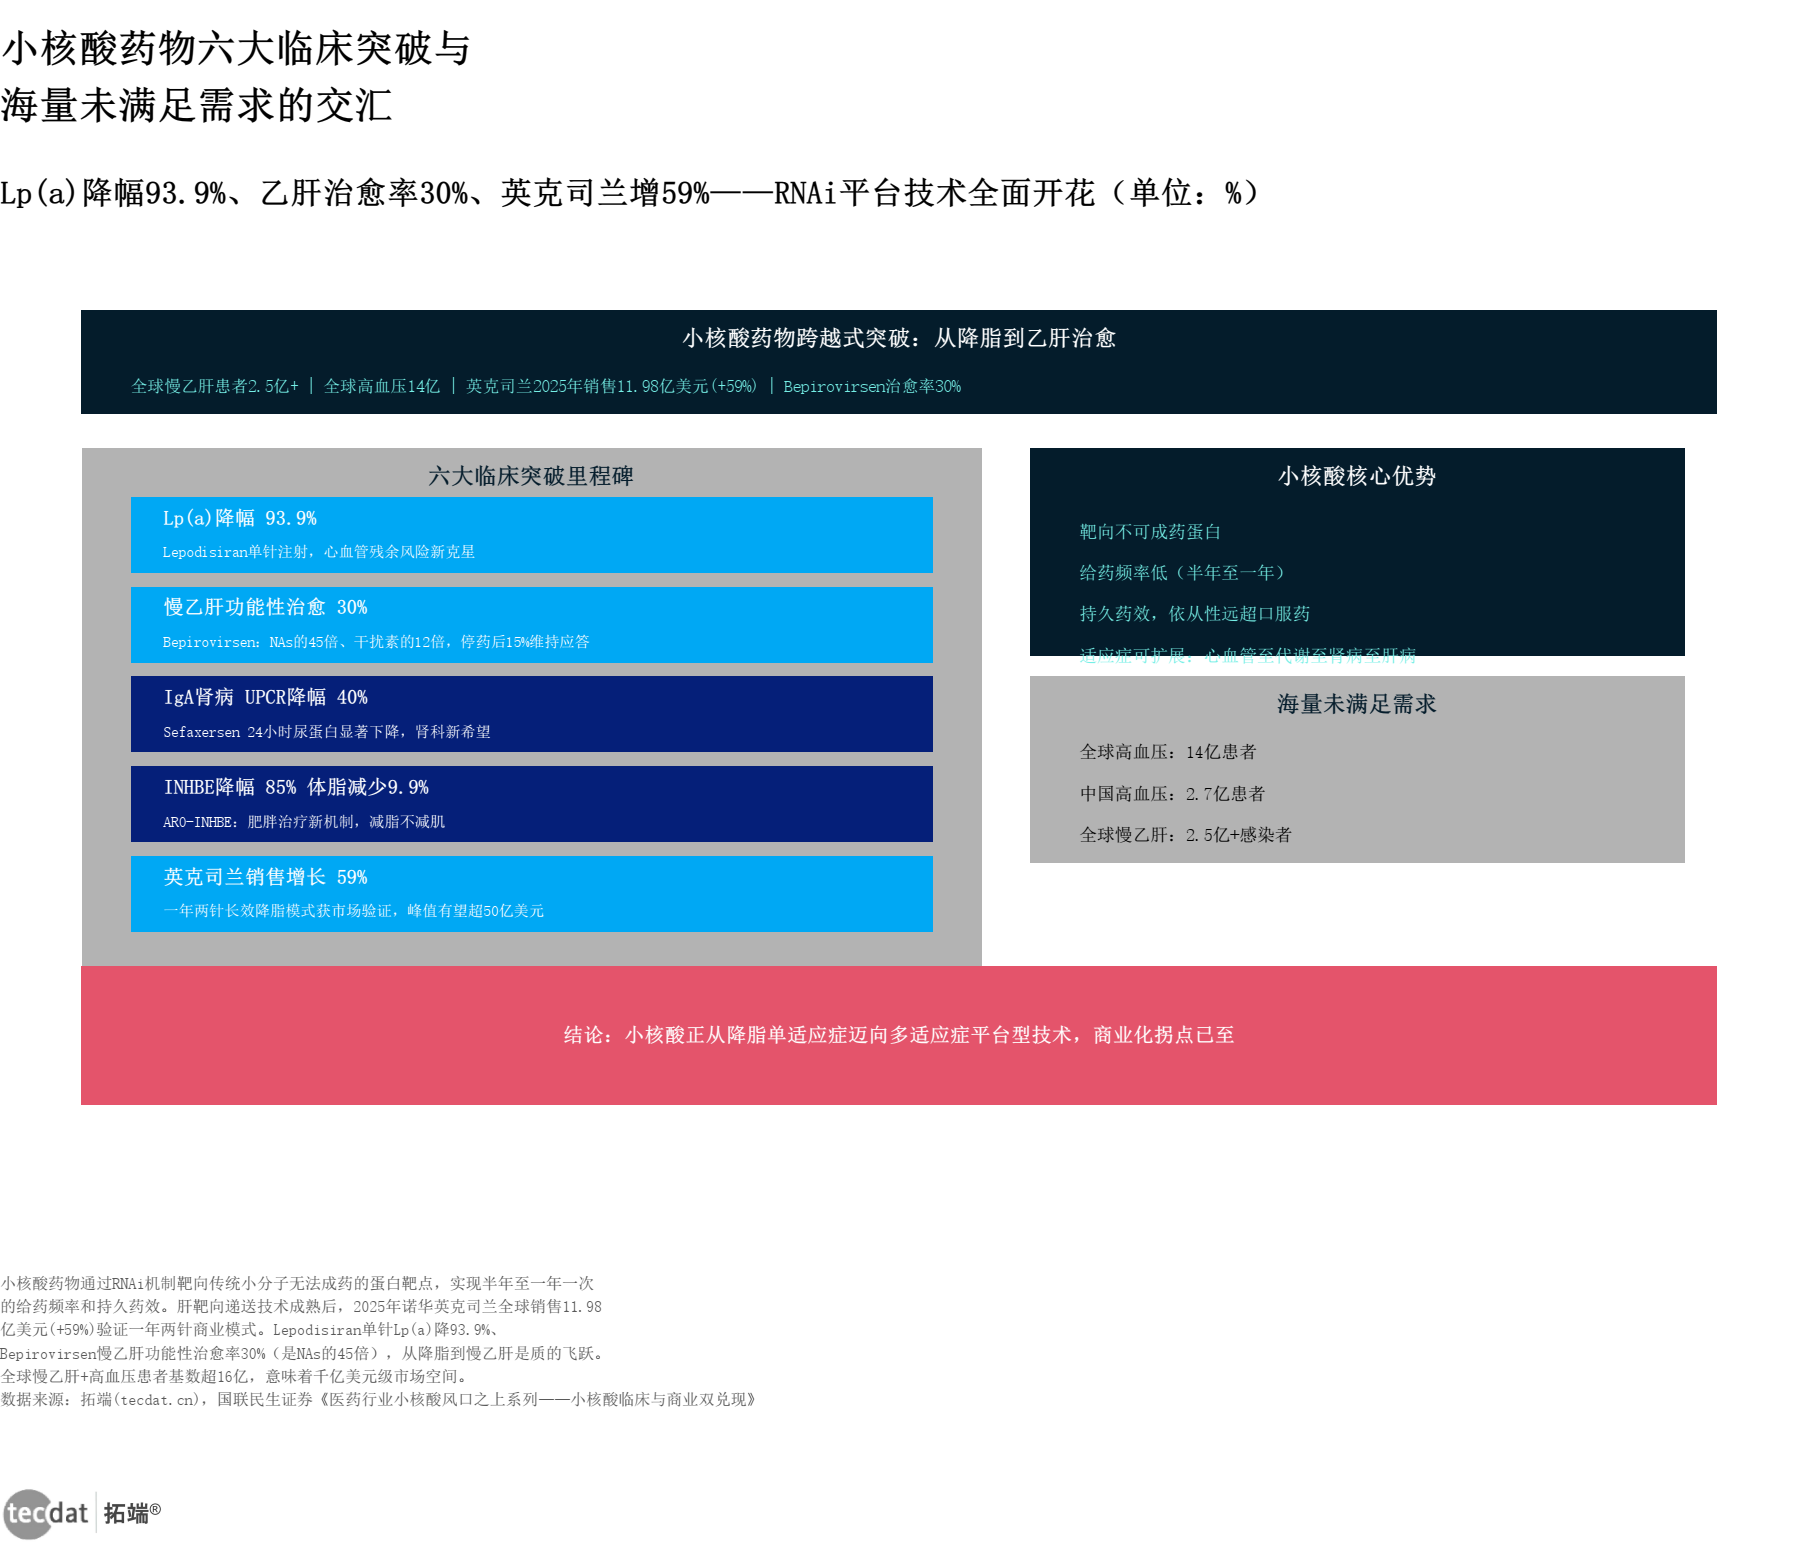This screenshot has width=1800, height=1543.
Task: Click banner text 'Bepirovirsen治愈率30%'
Action: pyautogui.click(x=872, y=386)
